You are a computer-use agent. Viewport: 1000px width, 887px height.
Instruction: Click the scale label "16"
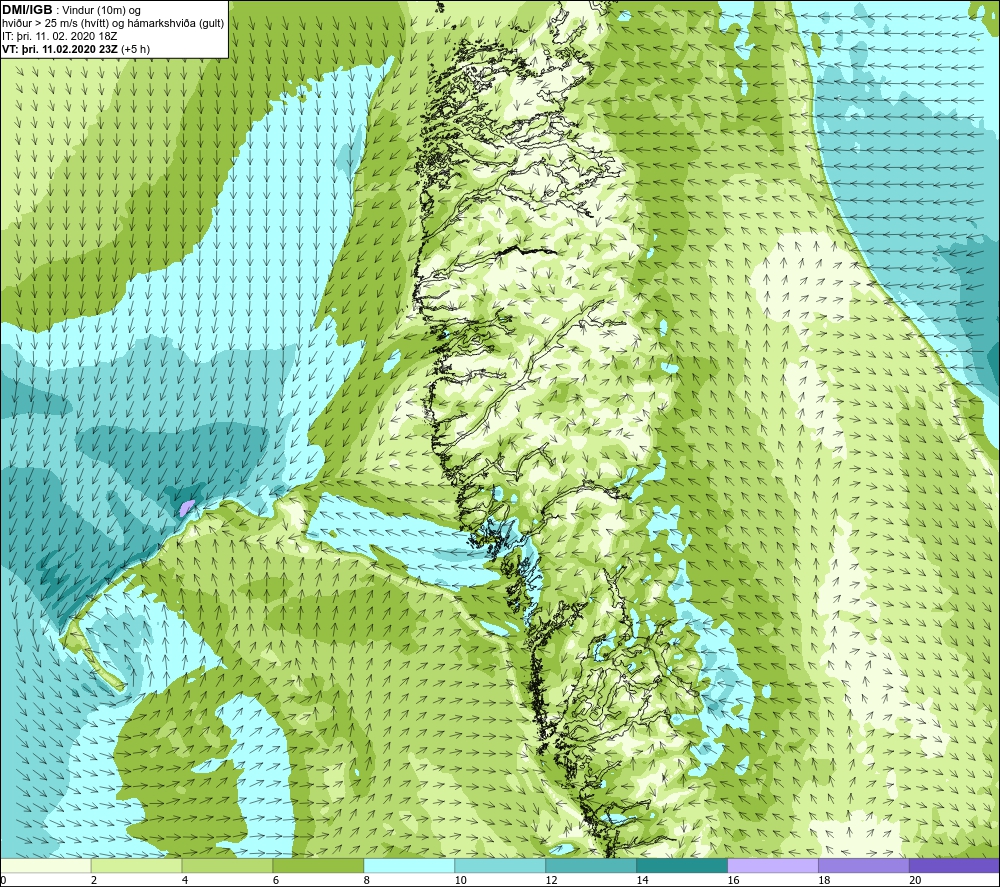(733, 880)
